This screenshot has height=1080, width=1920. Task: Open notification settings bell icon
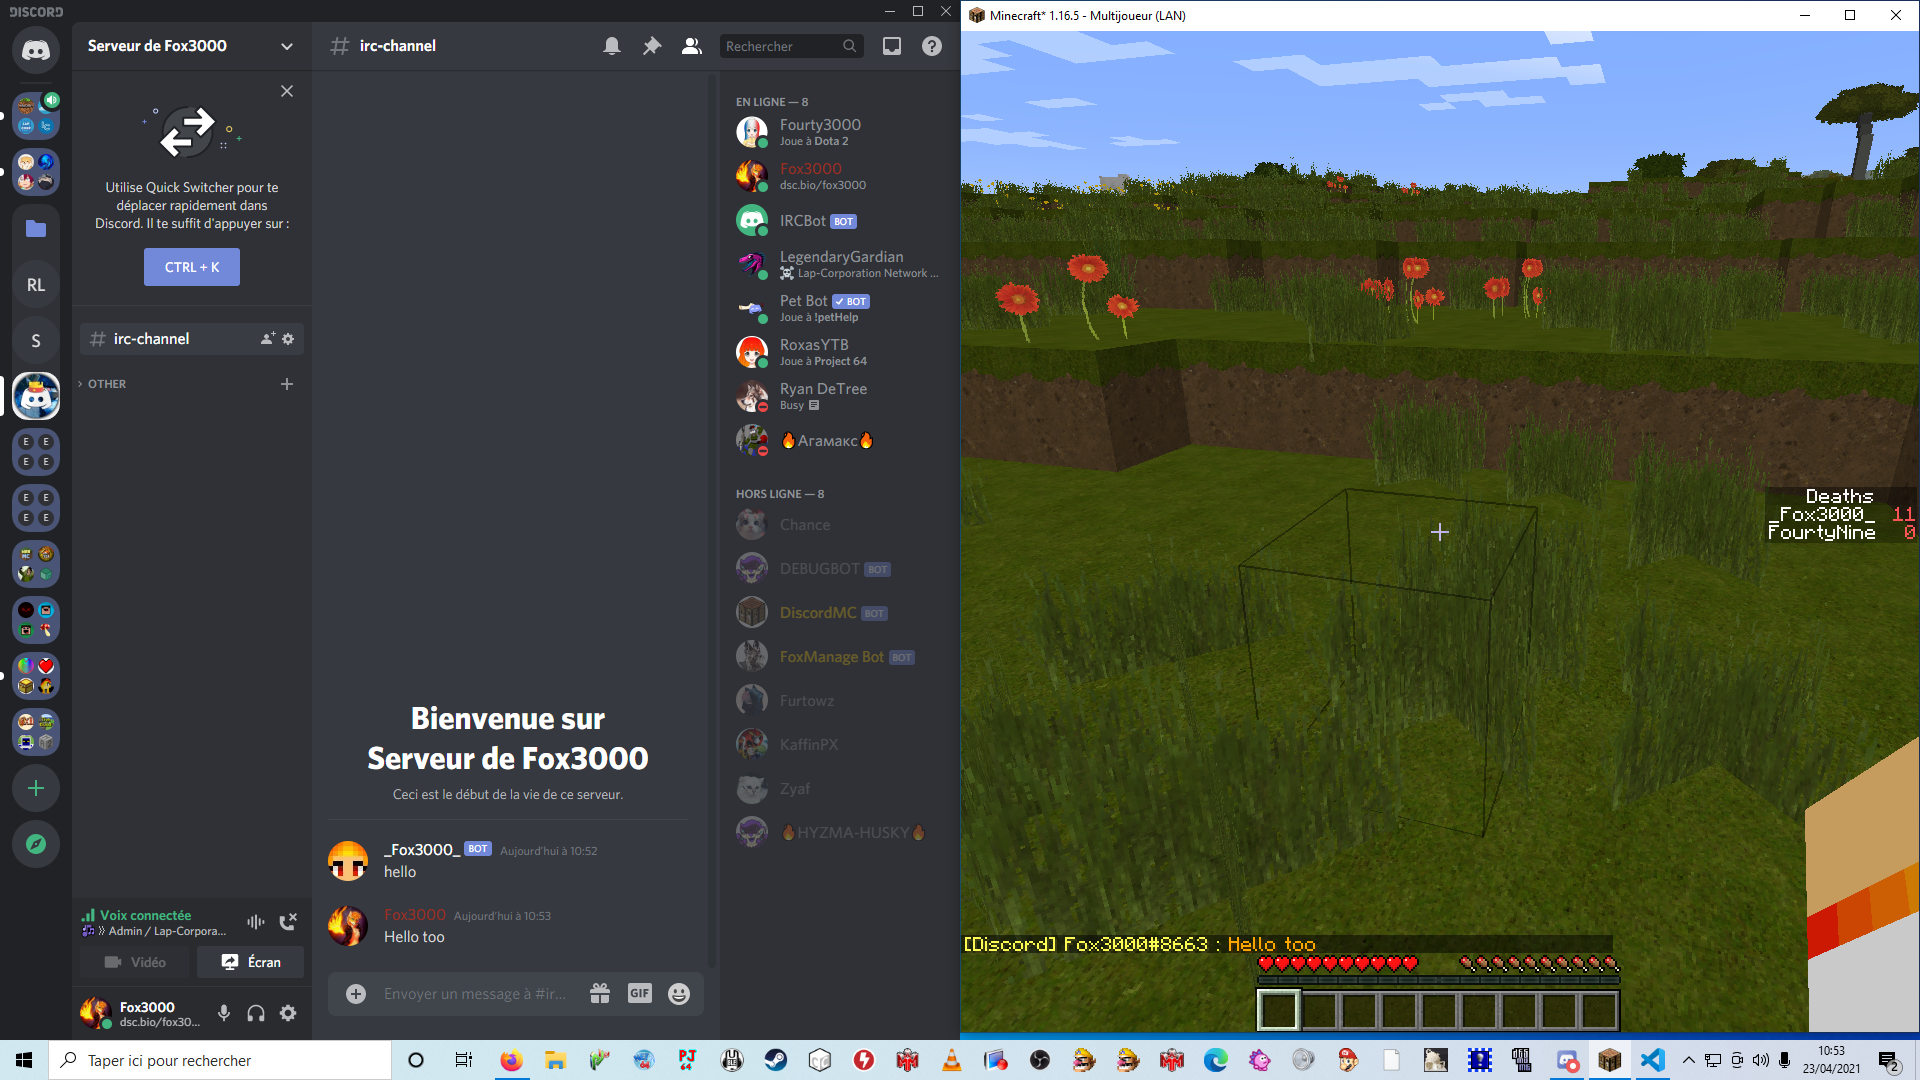pyautogui.click(x=612, y=46)
